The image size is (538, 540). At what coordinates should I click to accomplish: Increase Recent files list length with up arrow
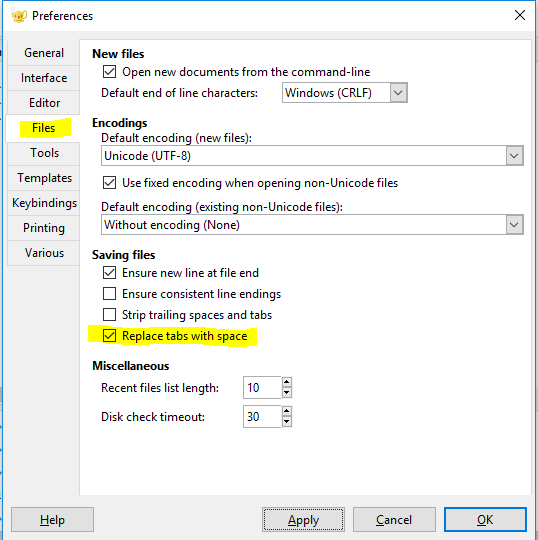click(x=287, y=382)
